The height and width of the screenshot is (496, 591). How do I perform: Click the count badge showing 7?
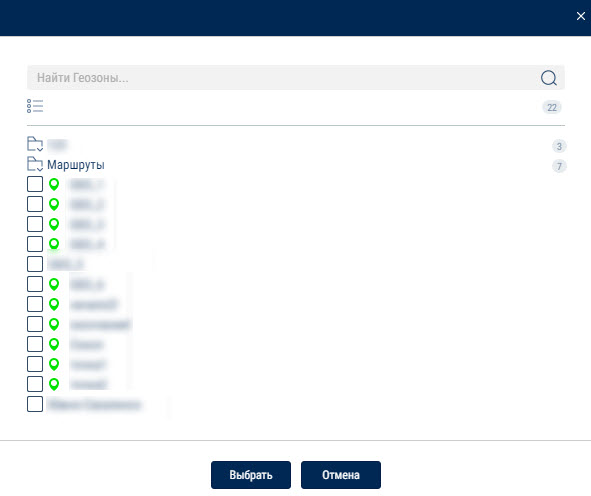(559, 166)
